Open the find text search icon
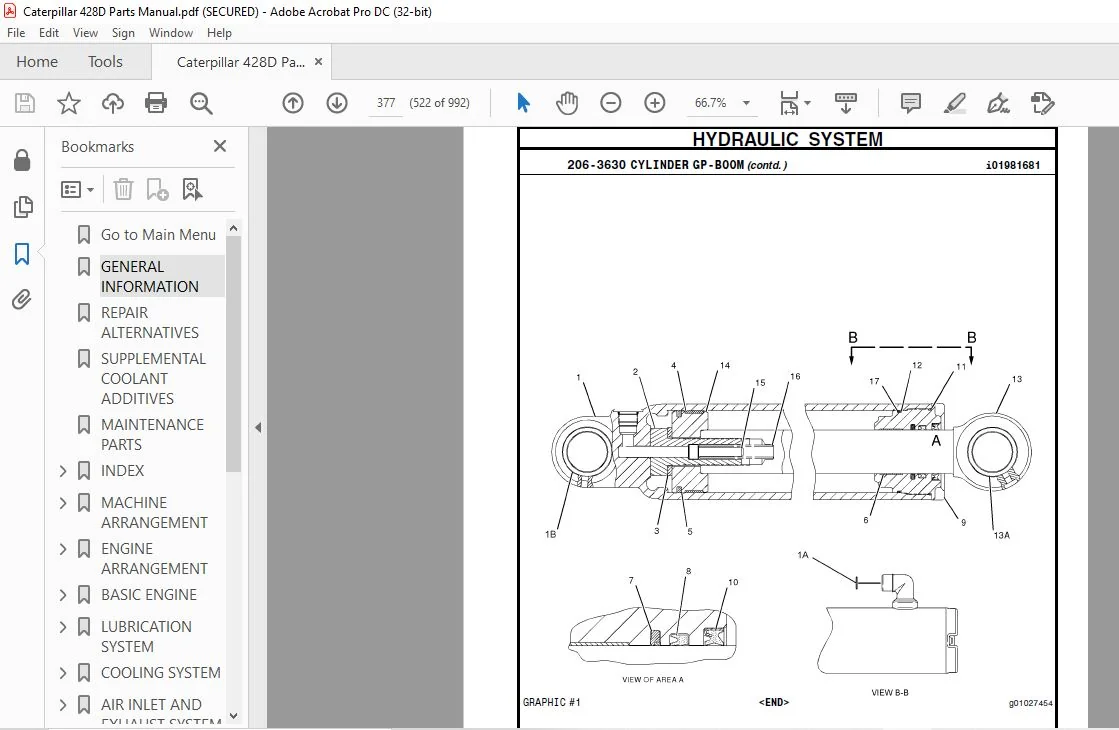 click(x=201, y=103)
